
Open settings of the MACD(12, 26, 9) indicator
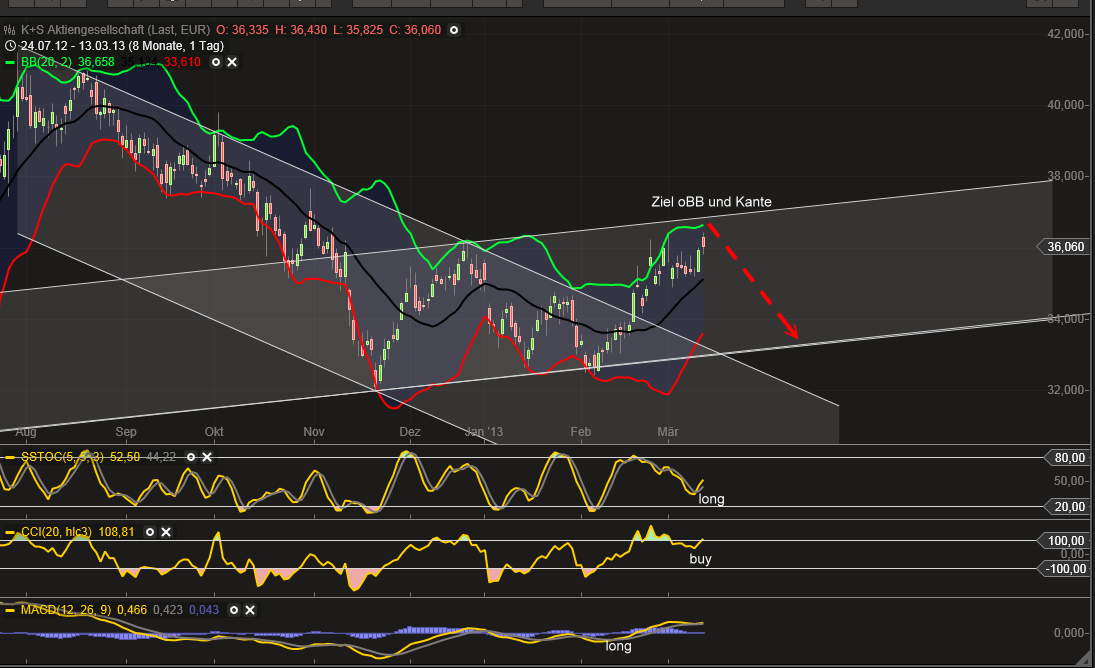[x=234, y=610]
